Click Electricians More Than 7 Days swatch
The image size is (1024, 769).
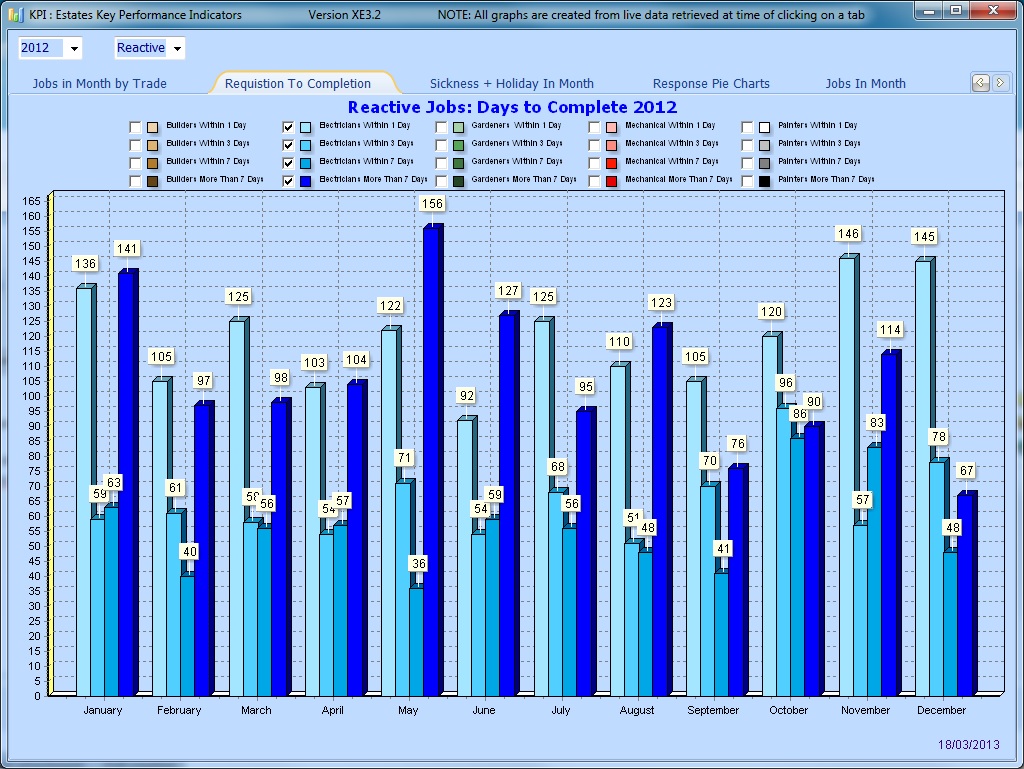tap(305, 181)
